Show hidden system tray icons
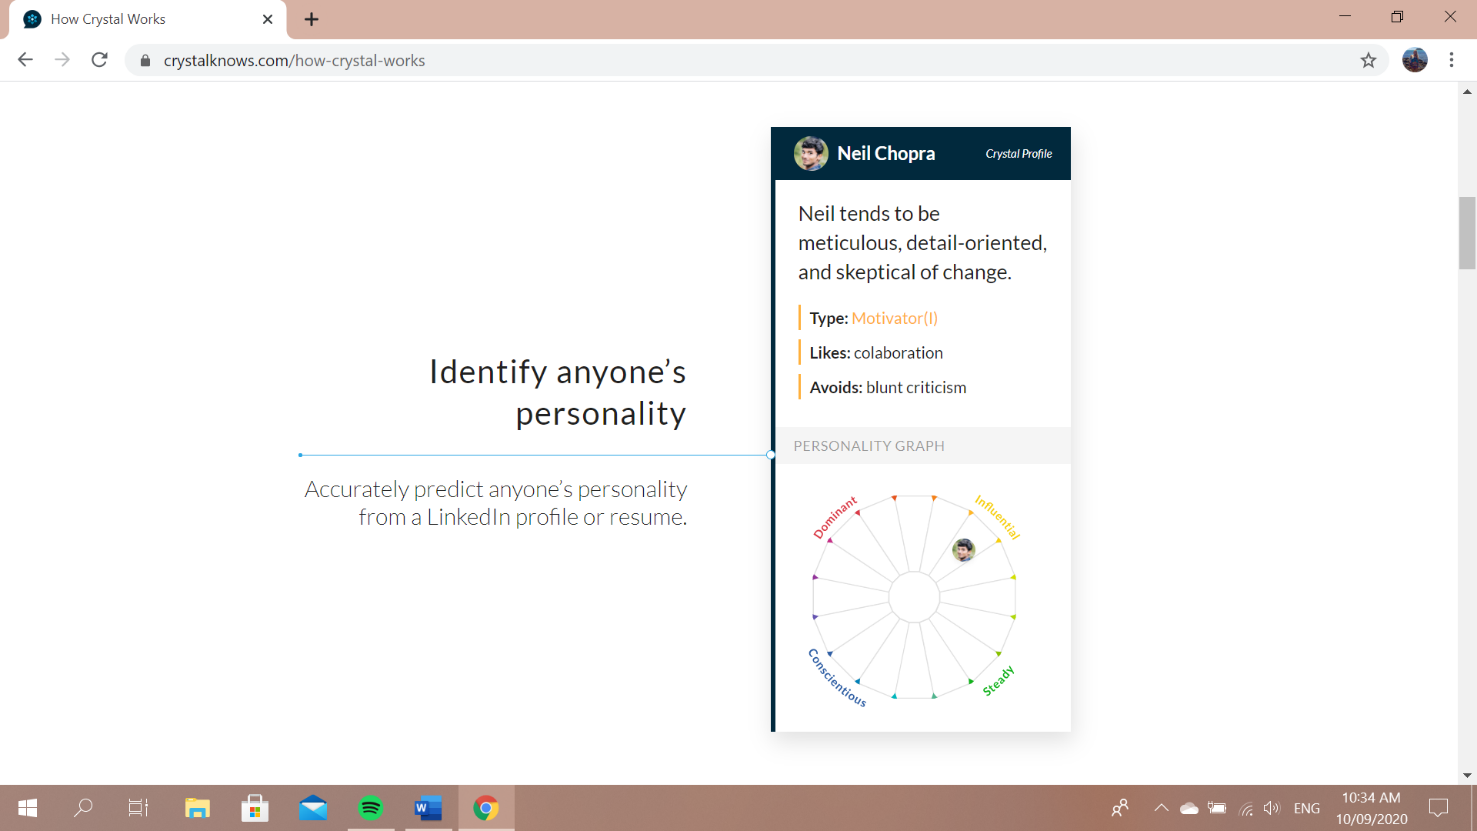 click(1160, 808)
